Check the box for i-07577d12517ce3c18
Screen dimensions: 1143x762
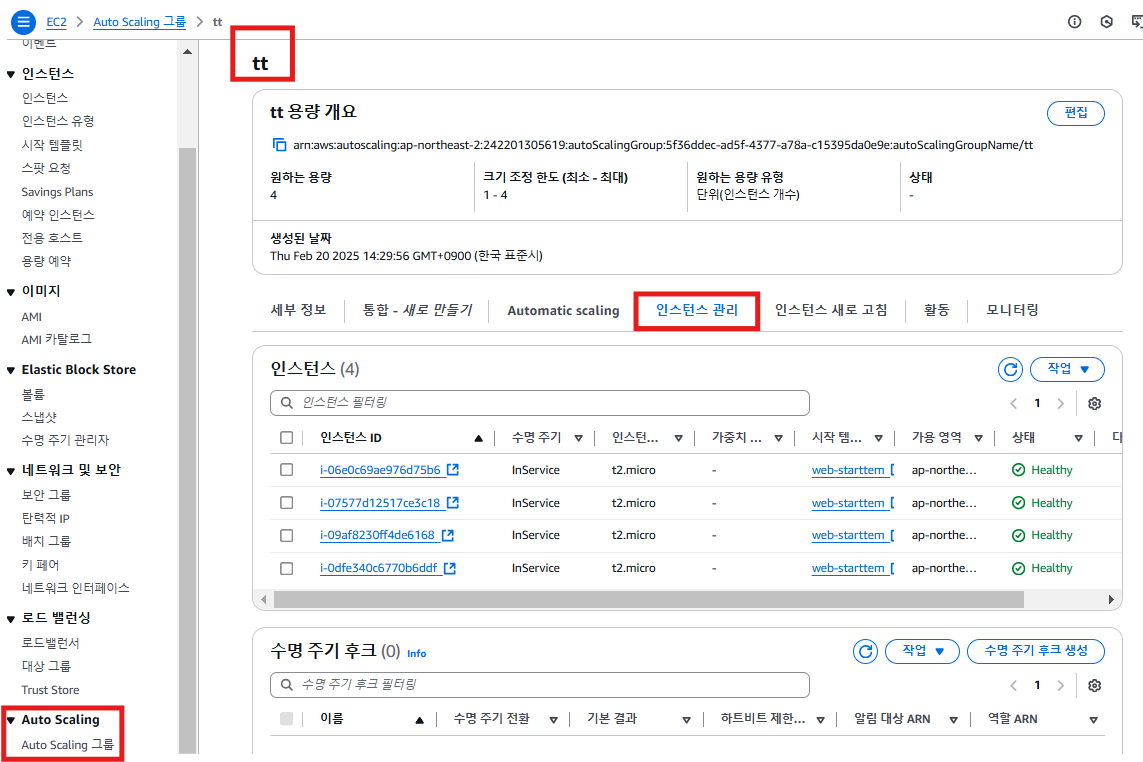[286, 502]
